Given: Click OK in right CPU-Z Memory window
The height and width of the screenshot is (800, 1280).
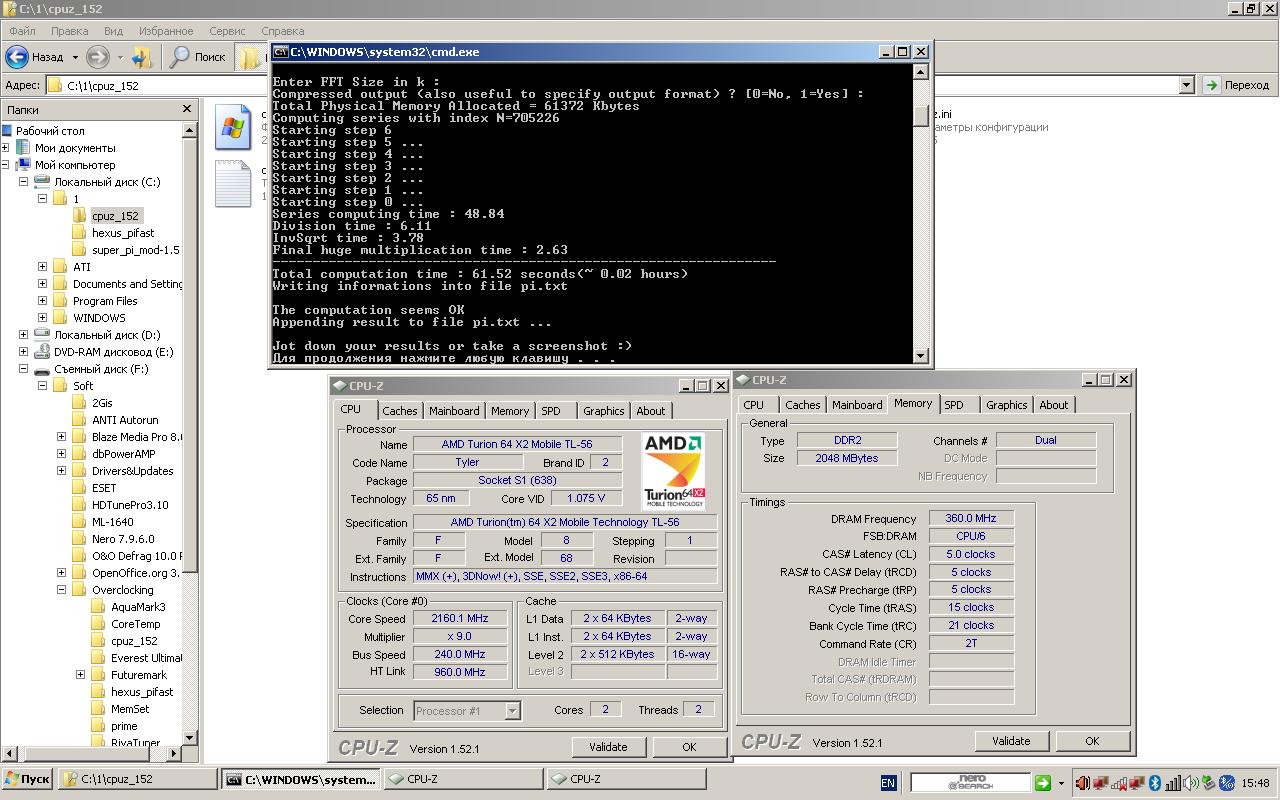Looking at the screenshot, I should 1092,741.
